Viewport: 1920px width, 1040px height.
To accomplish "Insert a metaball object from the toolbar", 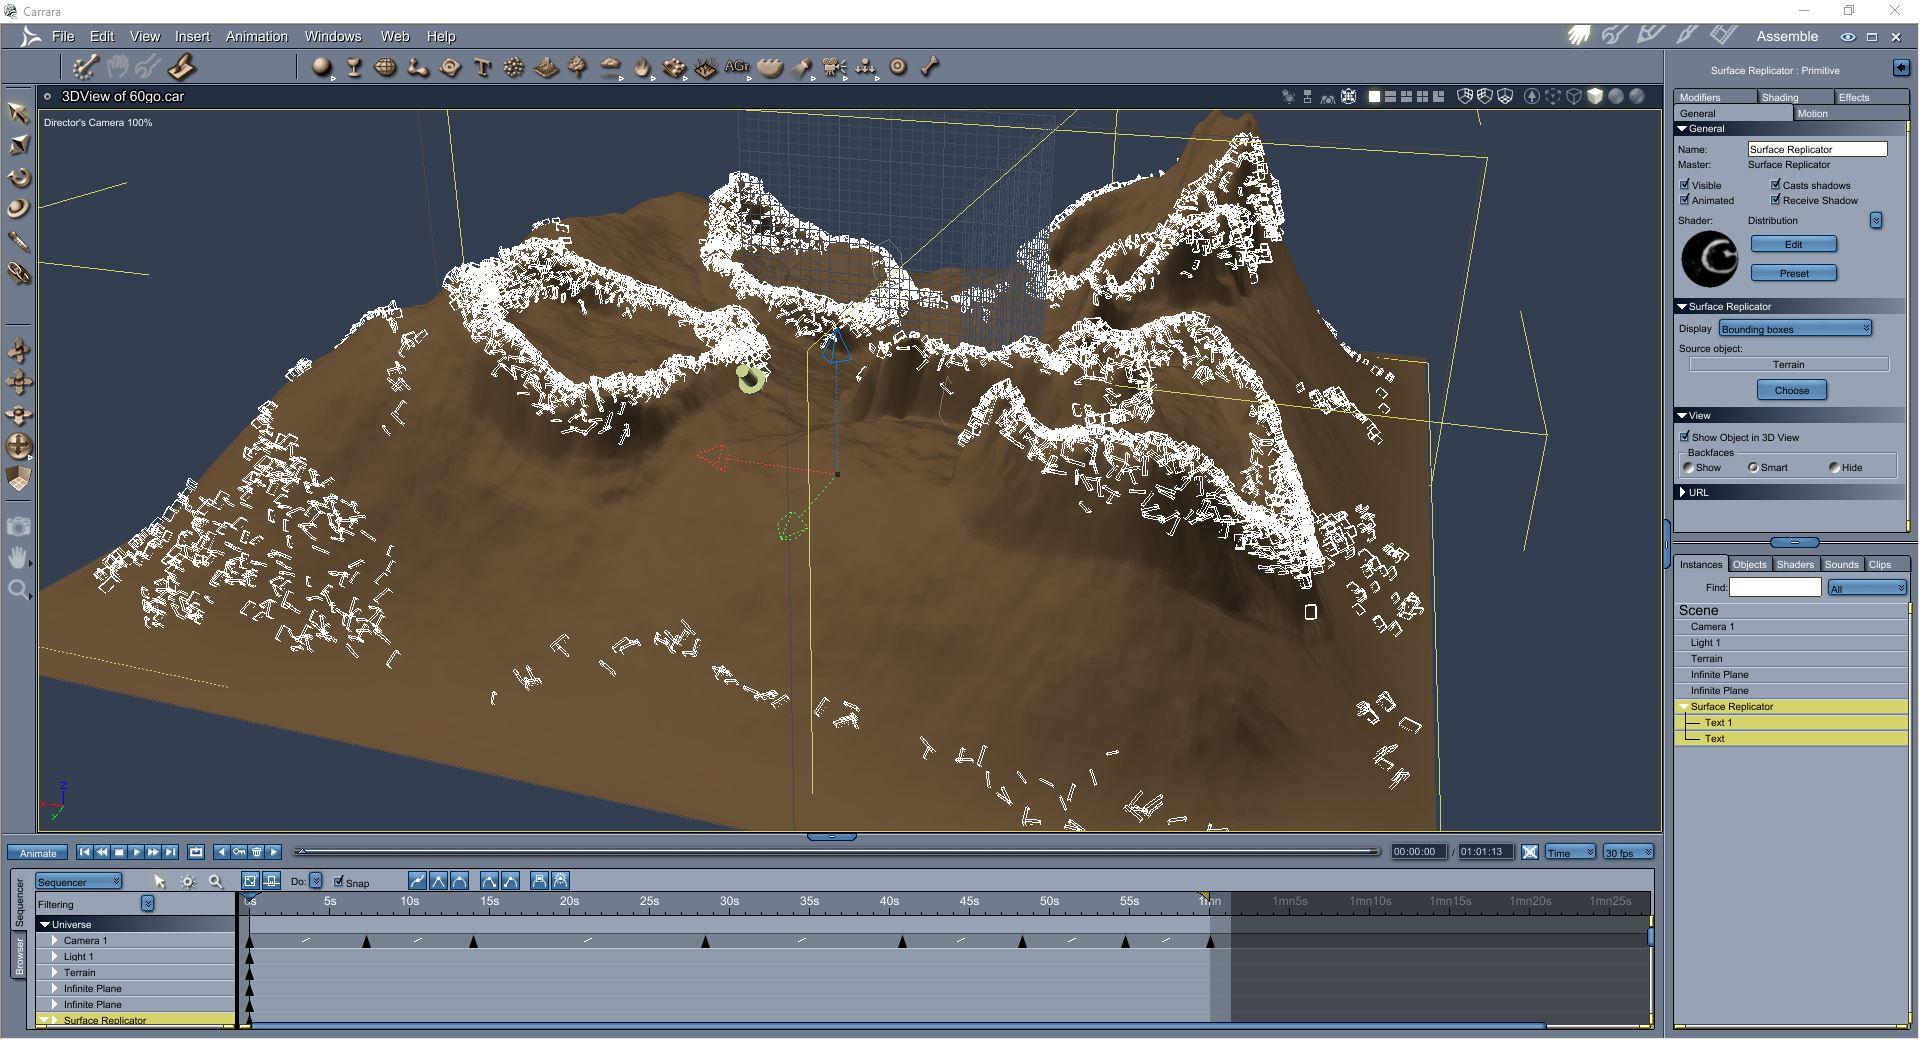I will pyautogui.click(x=418, y=67).
